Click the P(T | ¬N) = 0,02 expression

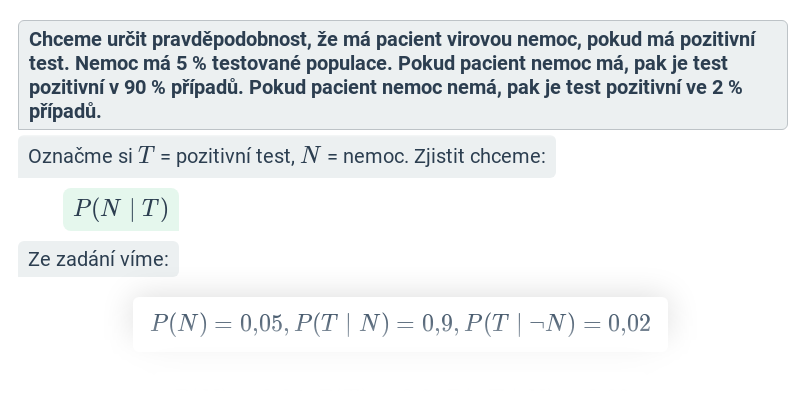coord(558,324)
